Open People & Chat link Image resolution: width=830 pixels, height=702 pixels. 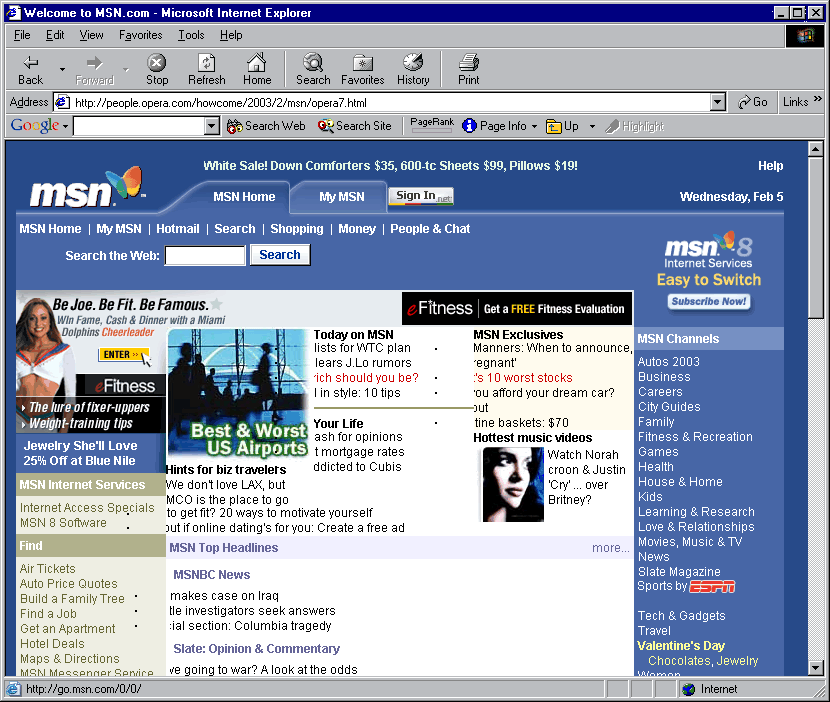pos(430,229)
